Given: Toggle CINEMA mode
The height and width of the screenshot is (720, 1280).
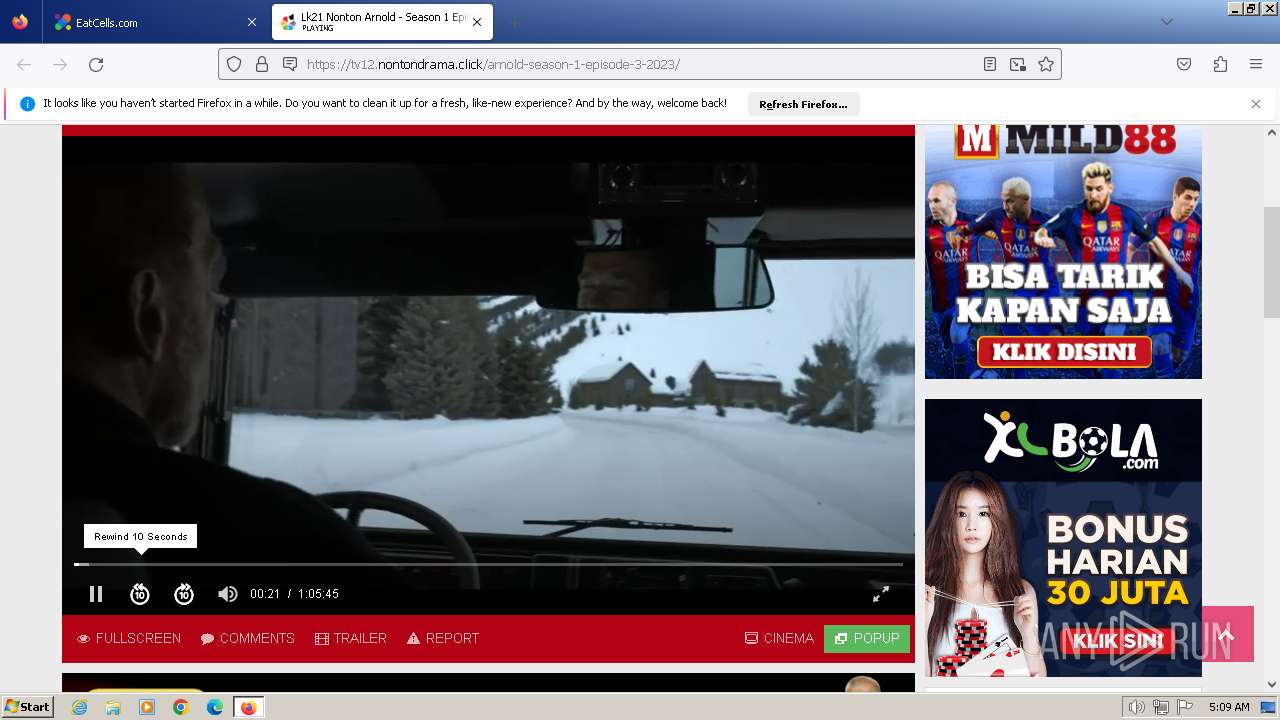Looking at the screenshot, I should pyautogui.click(x=779, y=638).
